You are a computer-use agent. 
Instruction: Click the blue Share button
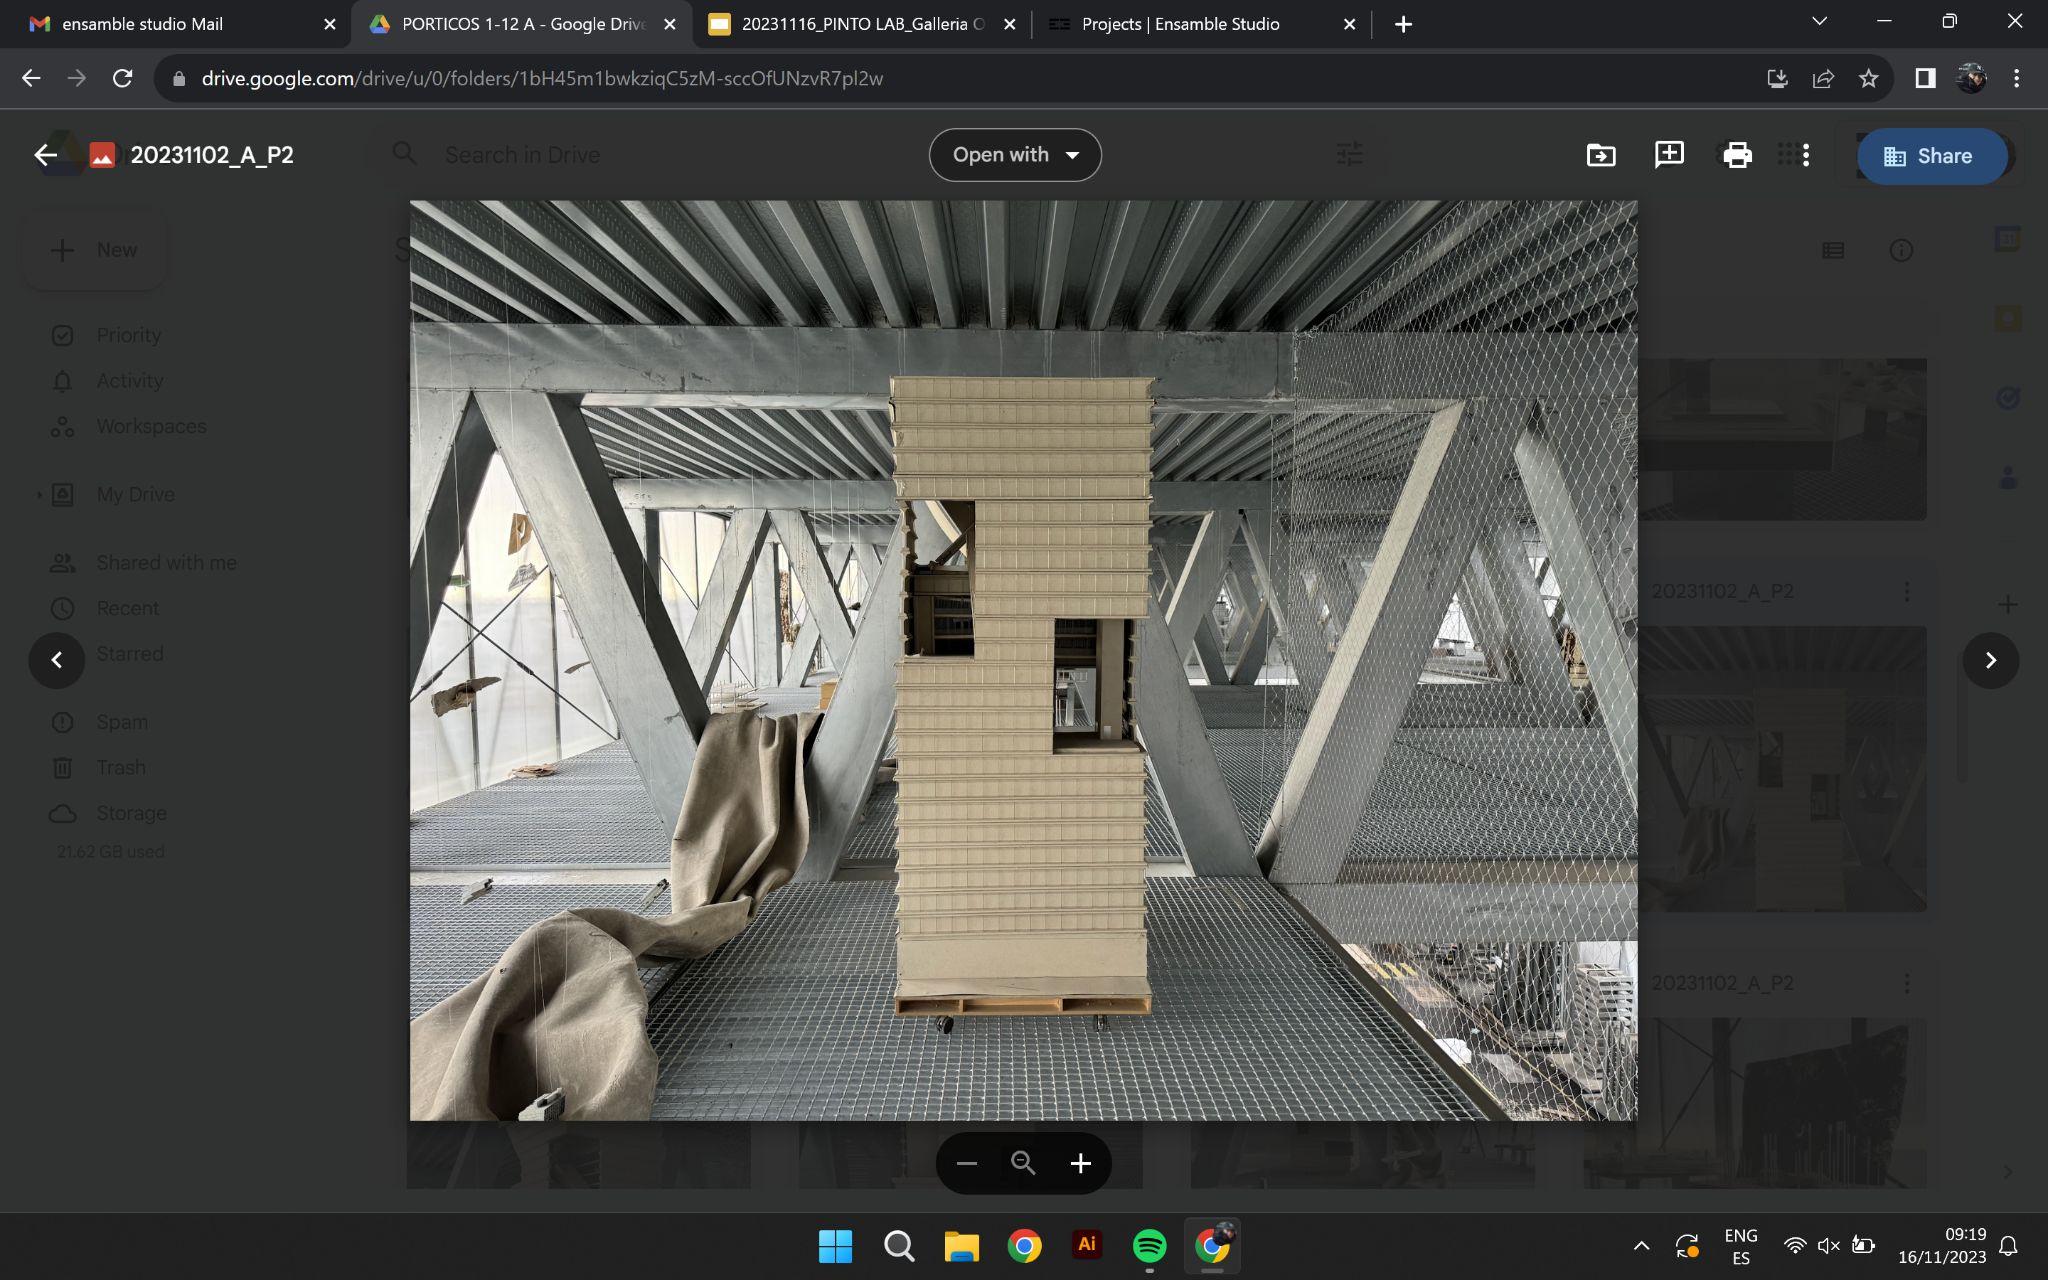click(x=1930, y=156)
